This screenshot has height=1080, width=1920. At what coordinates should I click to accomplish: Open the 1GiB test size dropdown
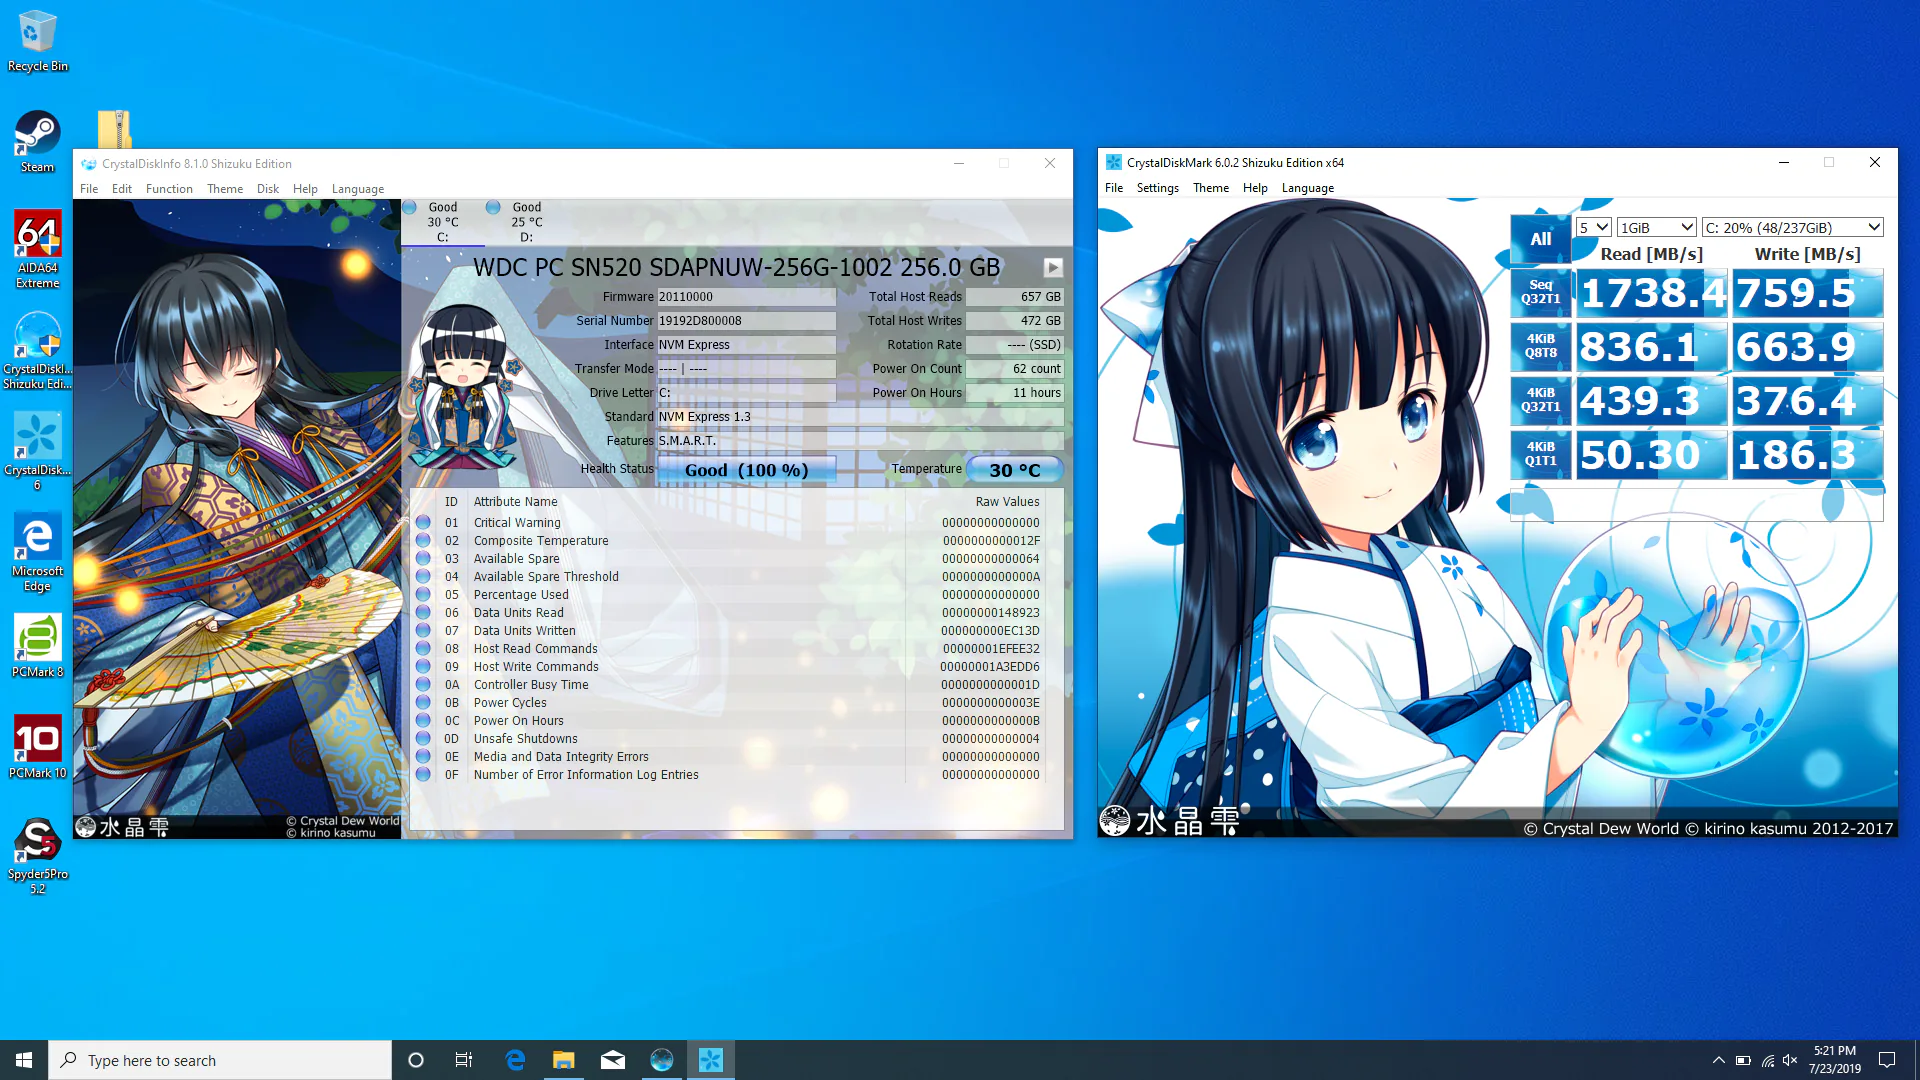pyautogui.click(x=1656, y=228)
